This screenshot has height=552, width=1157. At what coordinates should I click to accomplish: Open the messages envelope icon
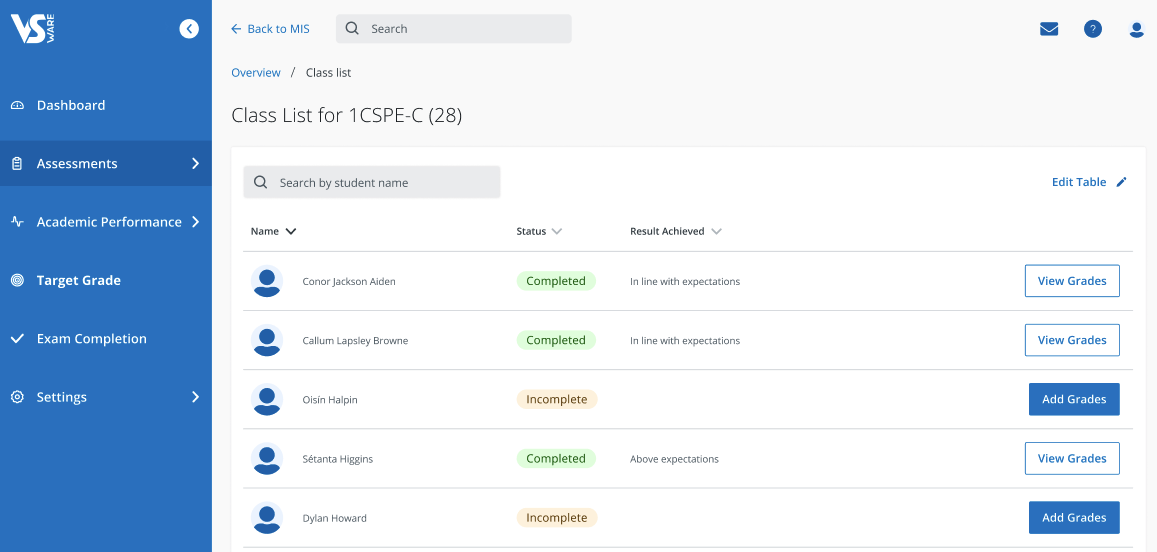[x=1049, y=29]
